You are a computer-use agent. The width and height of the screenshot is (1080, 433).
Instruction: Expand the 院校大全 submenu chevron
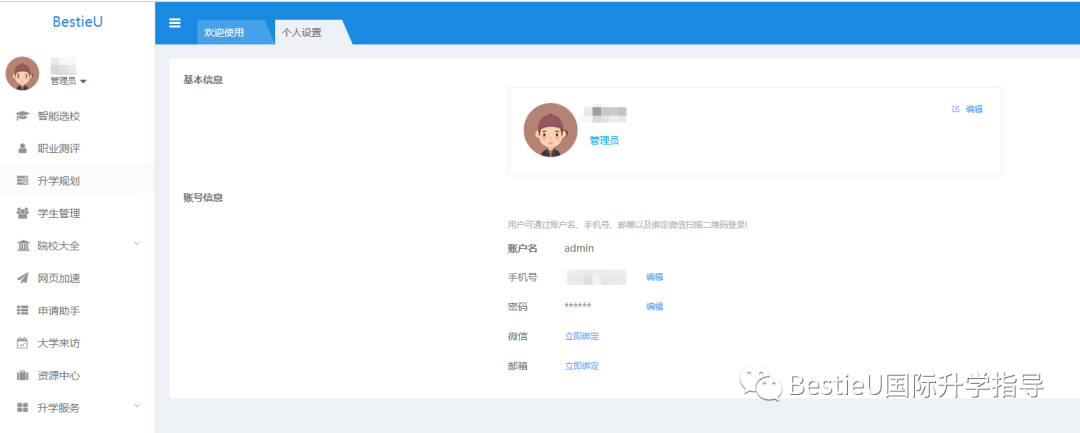136,244
